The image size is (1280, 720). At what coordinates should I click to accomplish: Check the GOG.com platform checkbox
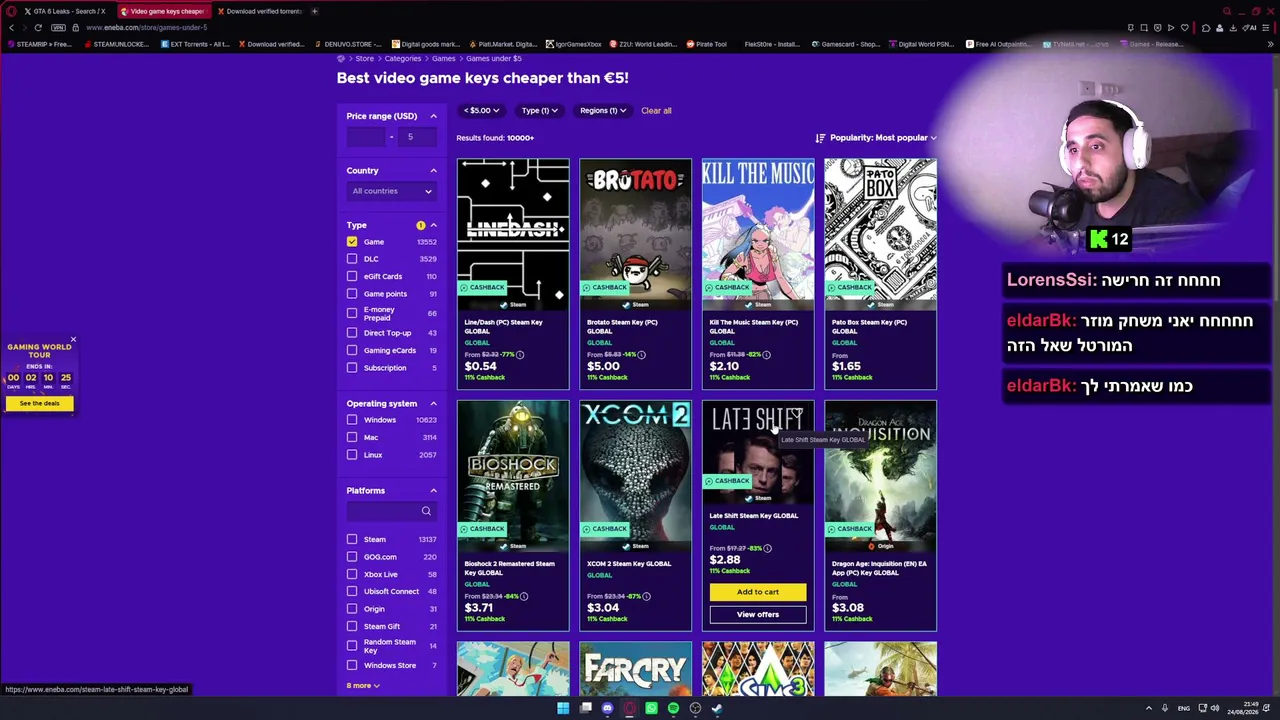[x=352, y=557]
